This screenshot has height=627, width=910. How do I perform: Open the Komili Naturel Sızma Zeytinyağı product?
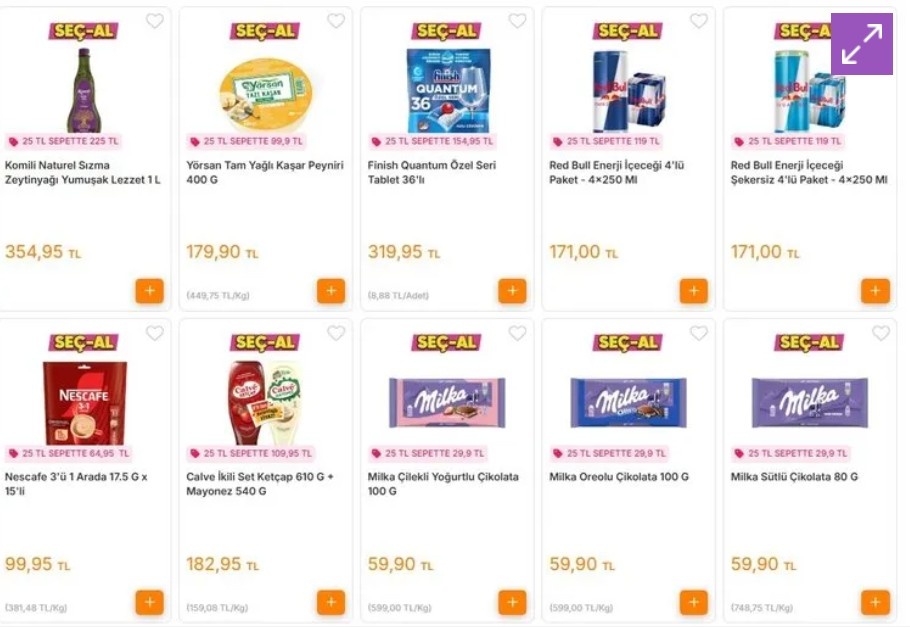[83, 174]
